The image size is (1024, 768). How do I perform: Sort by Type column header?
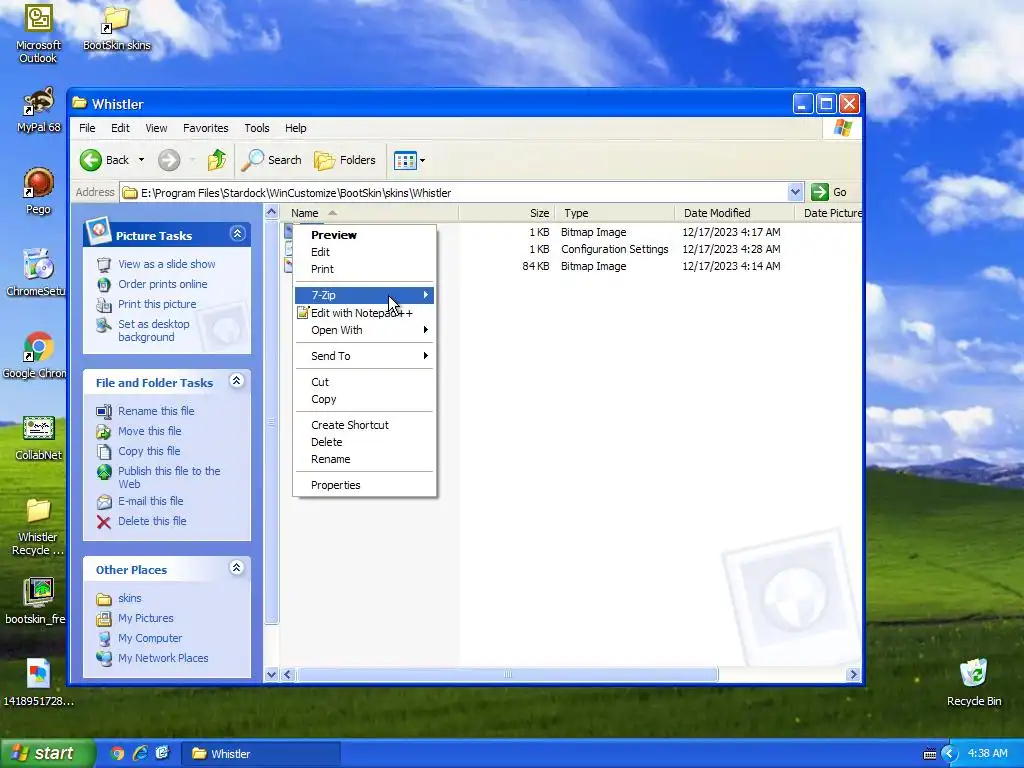614,213
